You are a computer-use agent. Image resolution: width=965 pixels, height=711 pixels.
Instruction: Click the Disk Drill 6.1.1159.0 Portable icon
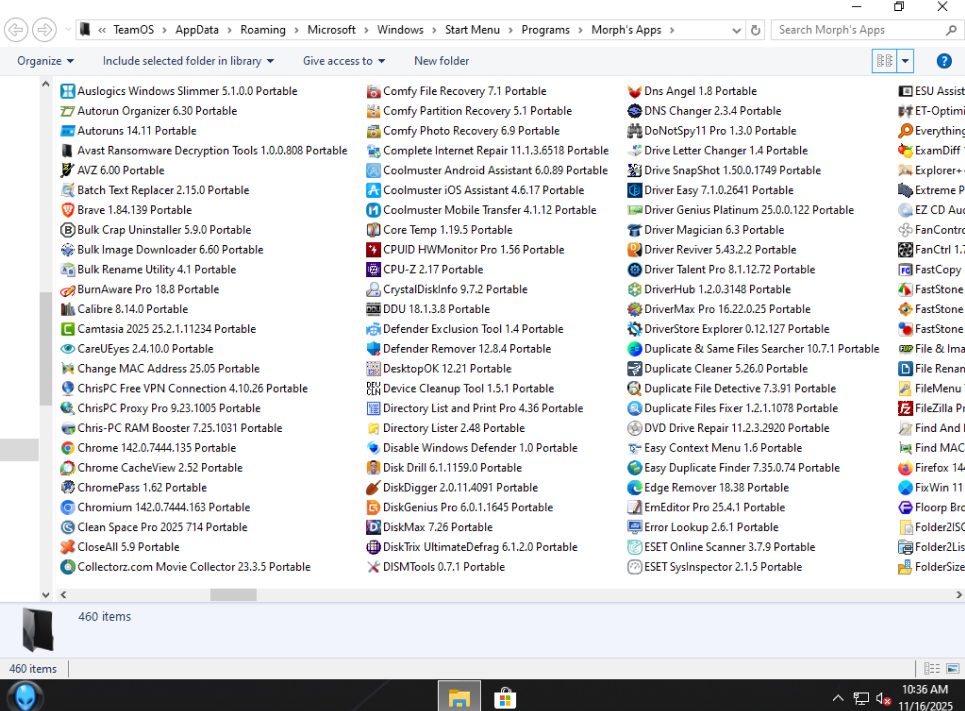374,468
